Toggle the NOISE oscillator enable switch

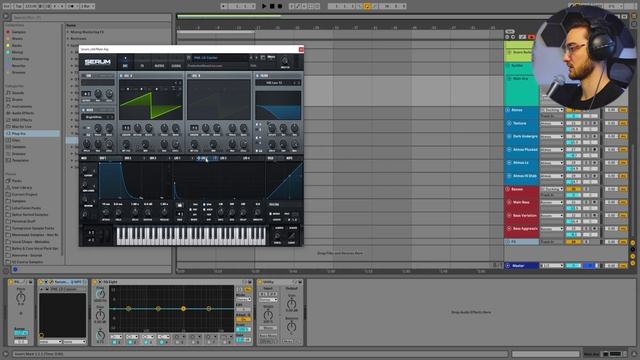click(x=83, y=110)
